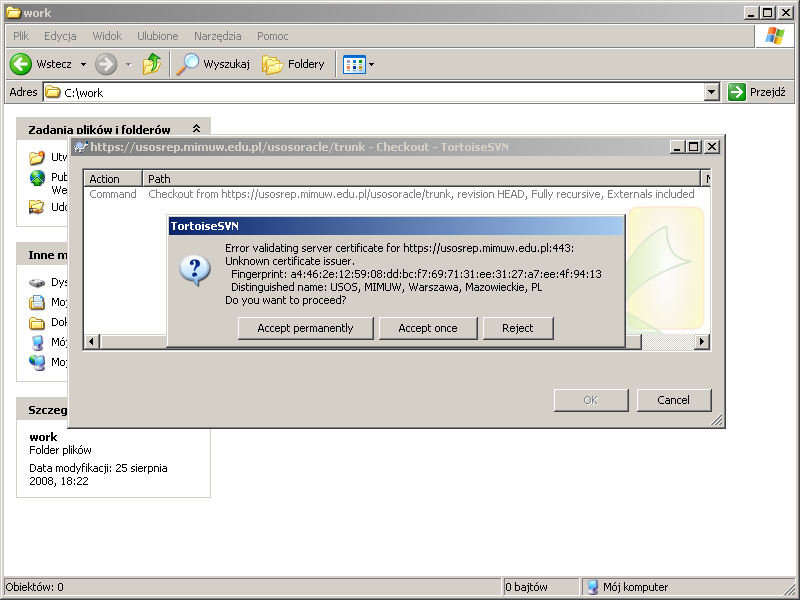Click 'Folder plików' in details panel
Viewport: 800px width, 600px height.
point(60,450)
